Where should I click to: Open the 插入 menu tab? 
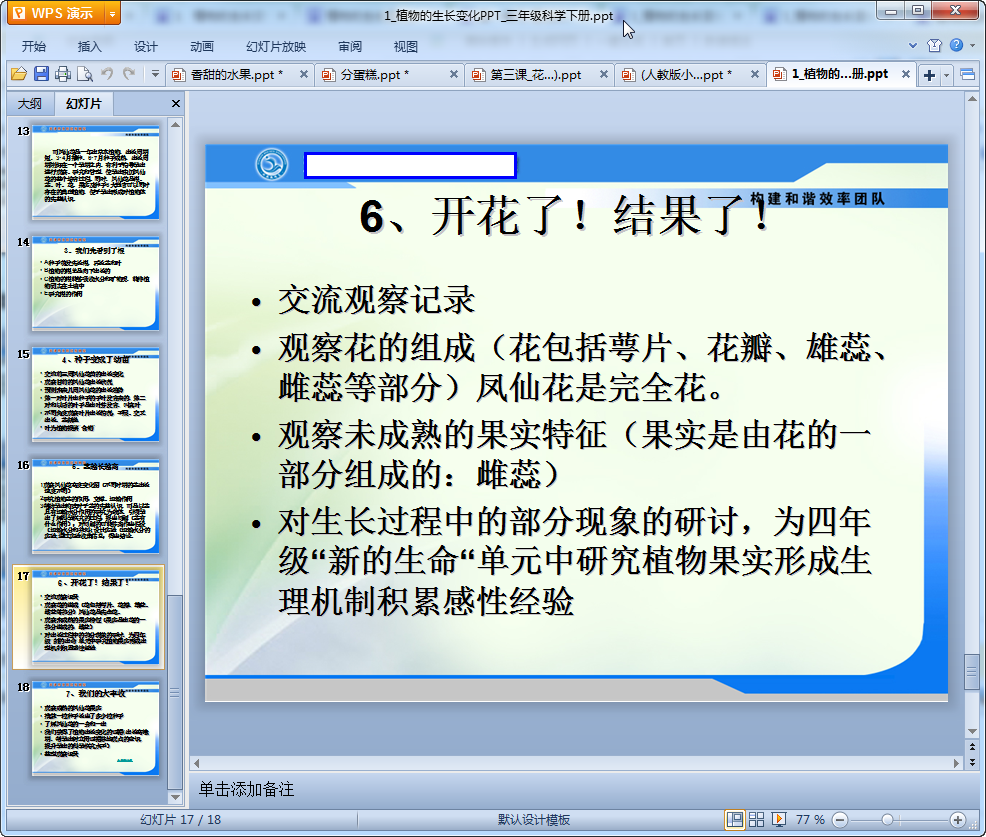pyautogui.click(x=90, y=46)
